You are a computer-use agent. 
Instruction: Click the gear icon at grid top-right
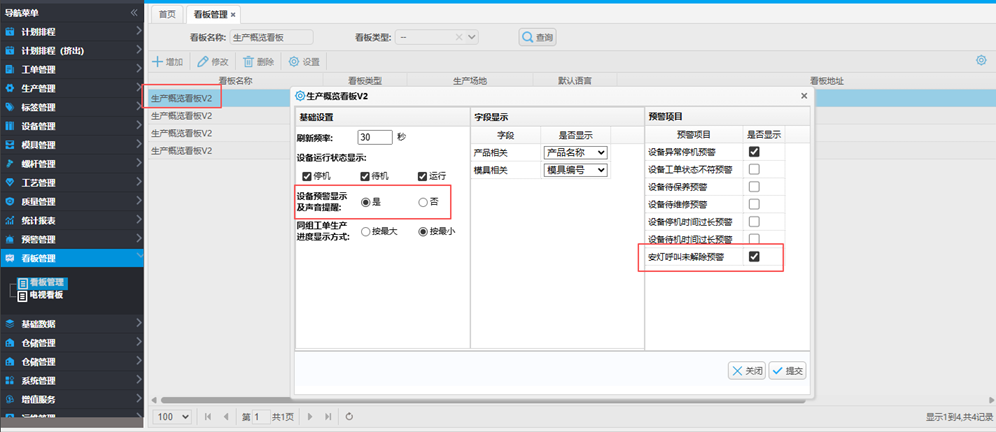tap(981, 61)
